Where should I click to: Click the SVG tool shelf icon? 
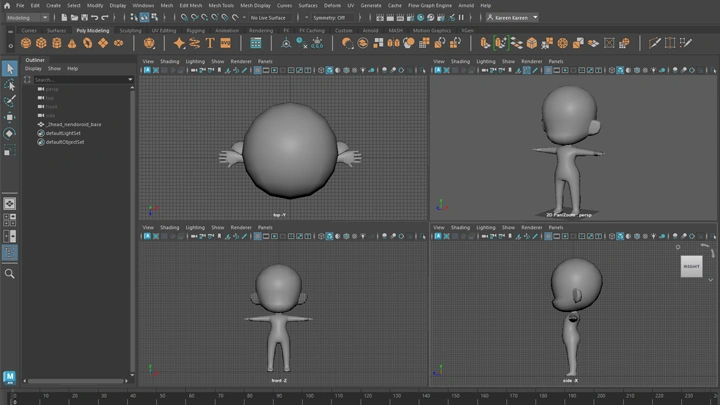(x=226, y=43)
